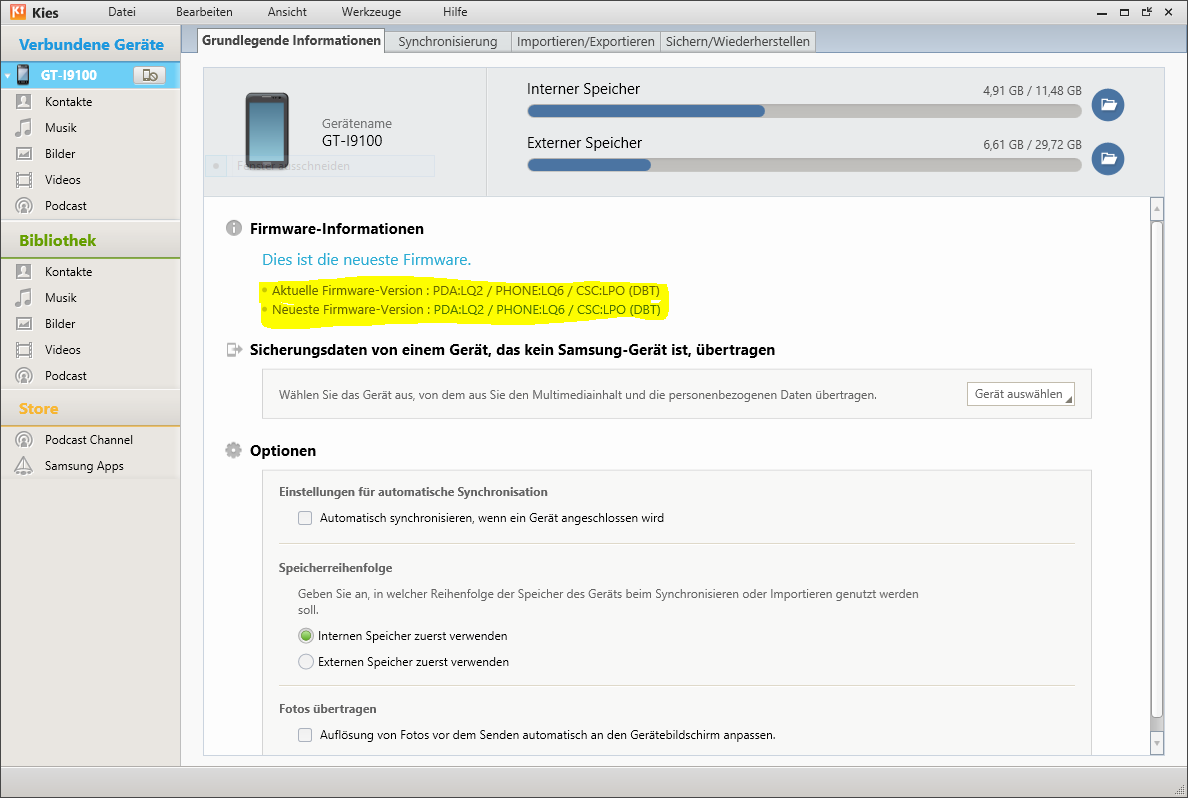Open the Bearbeiten menu
This screenshot has height=798, width=1188.
204,12
